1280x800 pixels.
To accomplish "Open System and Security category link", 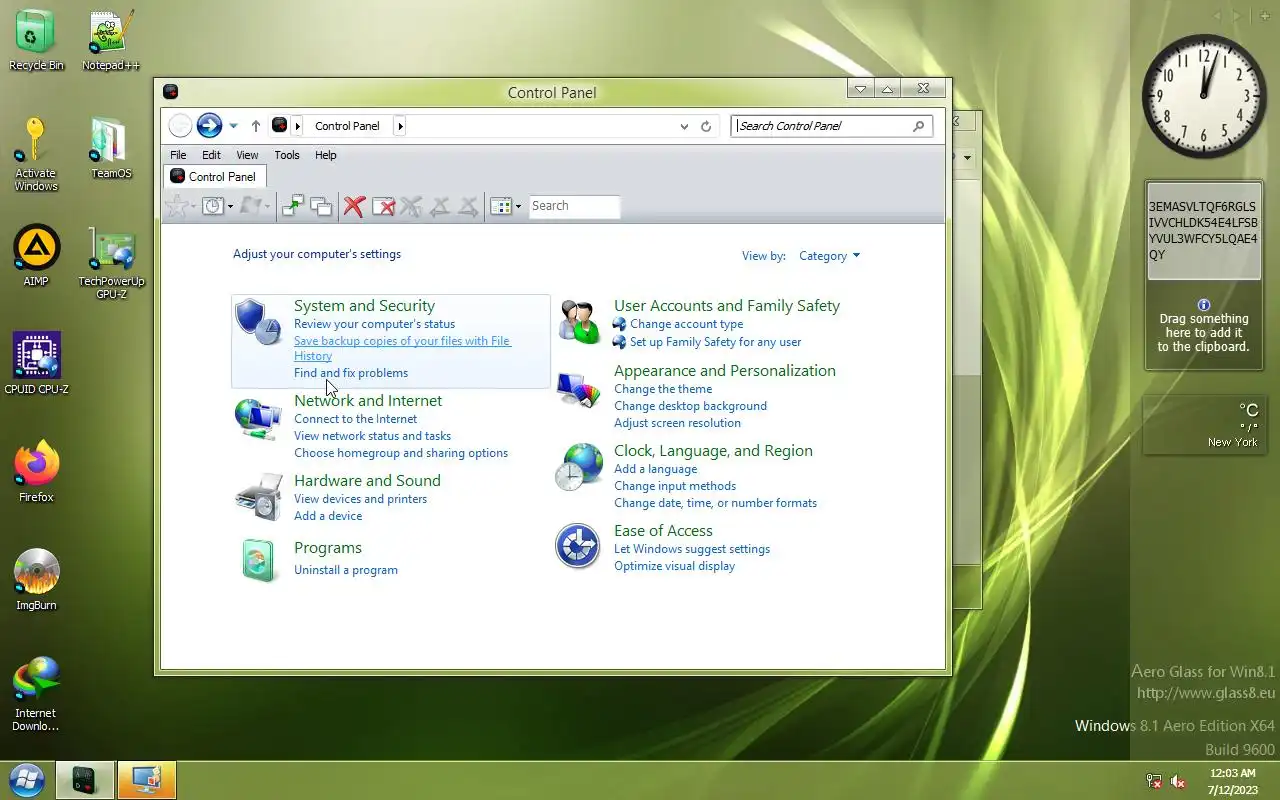I will [x=364, y=306].
